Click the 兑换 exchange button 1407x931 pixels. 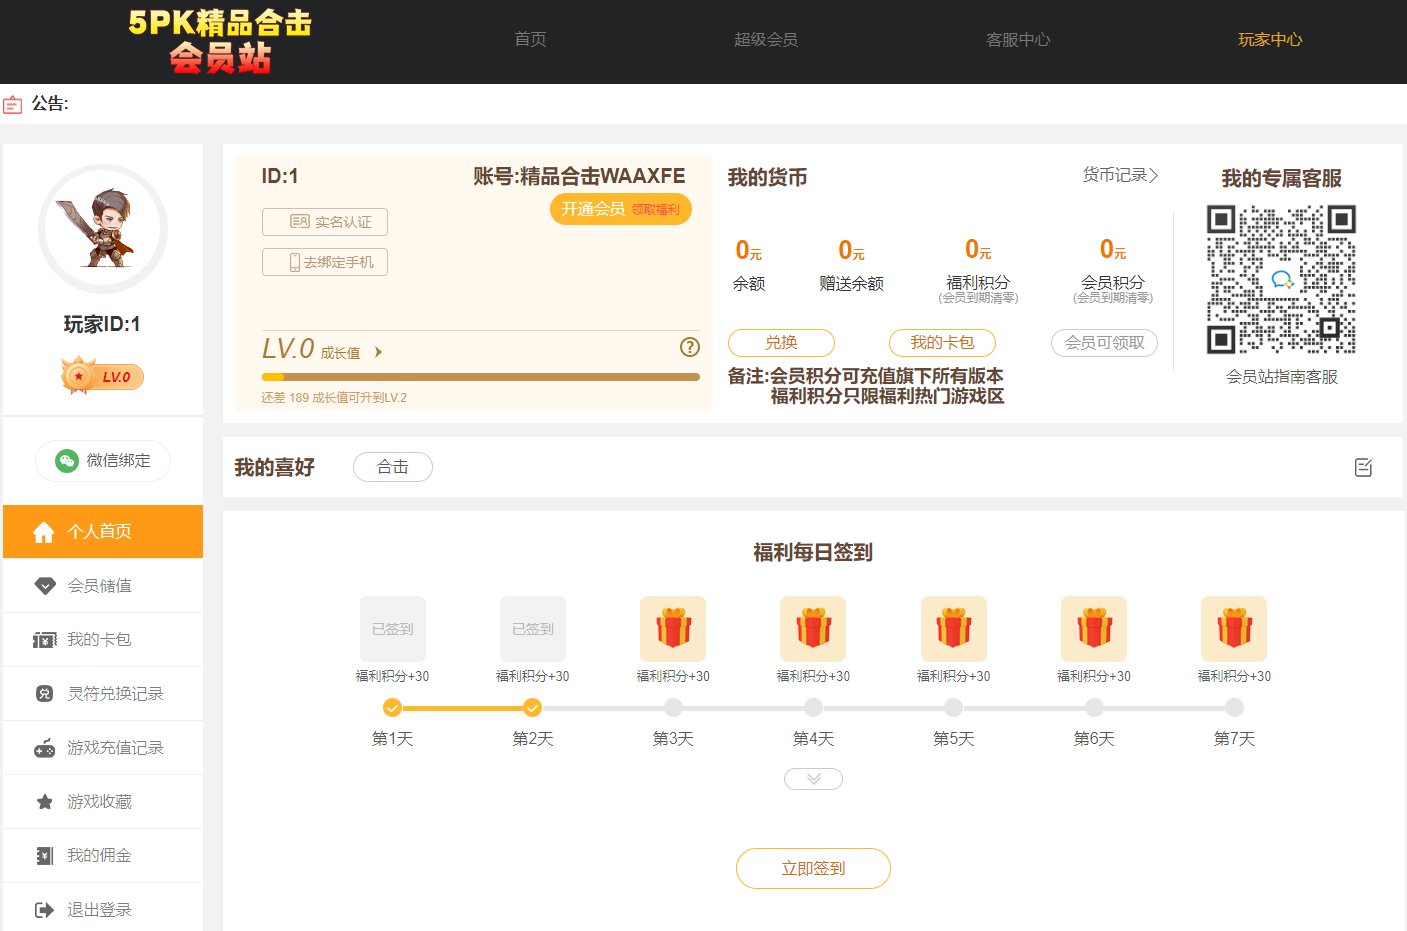(x=781, y=343)
